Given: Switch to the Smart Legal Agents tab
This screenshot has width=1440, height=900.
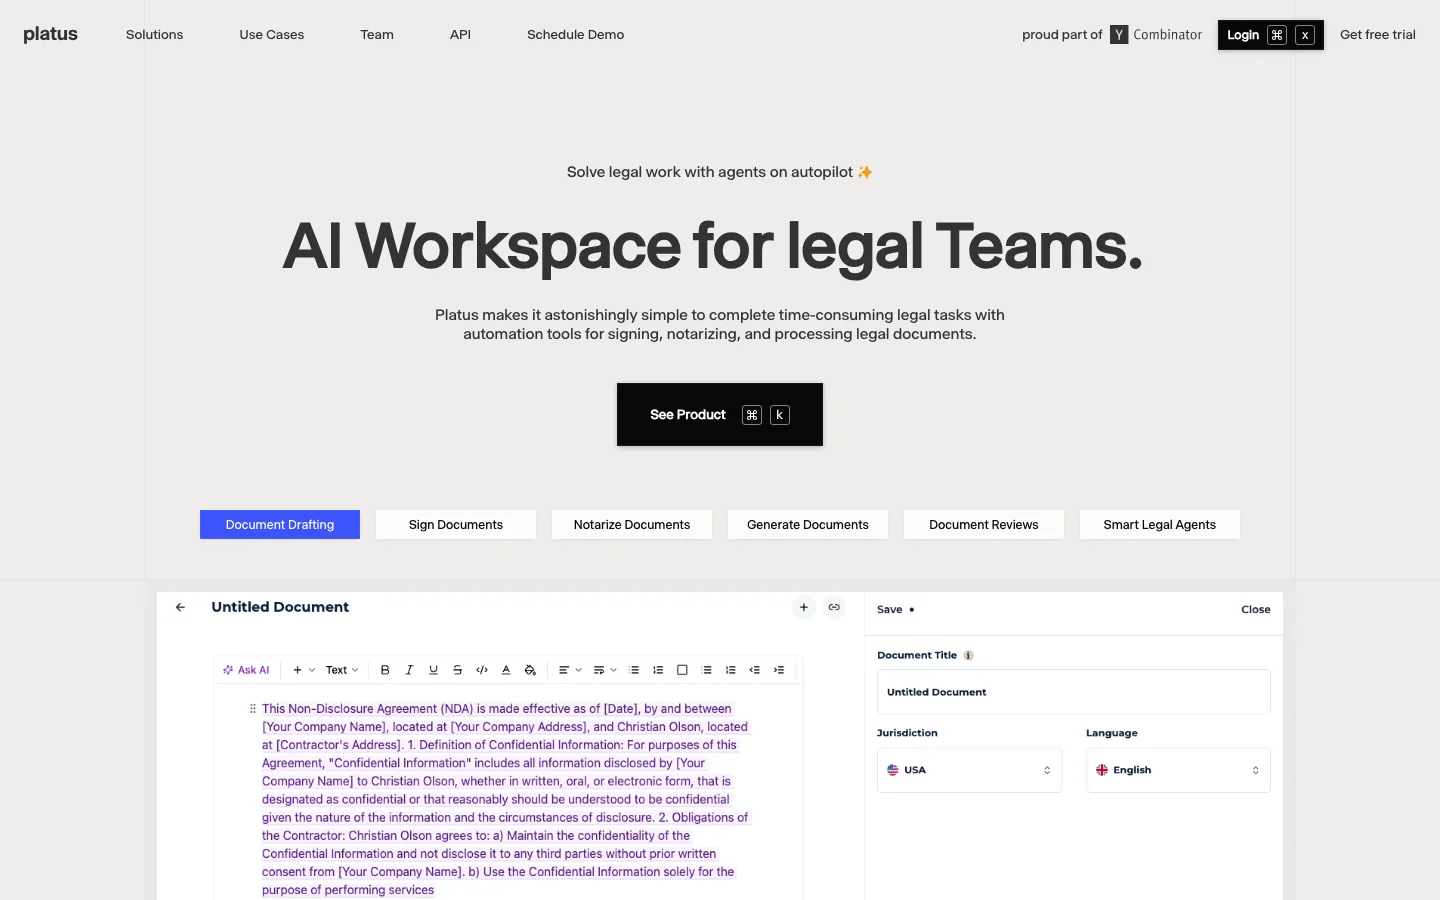Looking at the screenshot, I should (x=1160, y=525).
